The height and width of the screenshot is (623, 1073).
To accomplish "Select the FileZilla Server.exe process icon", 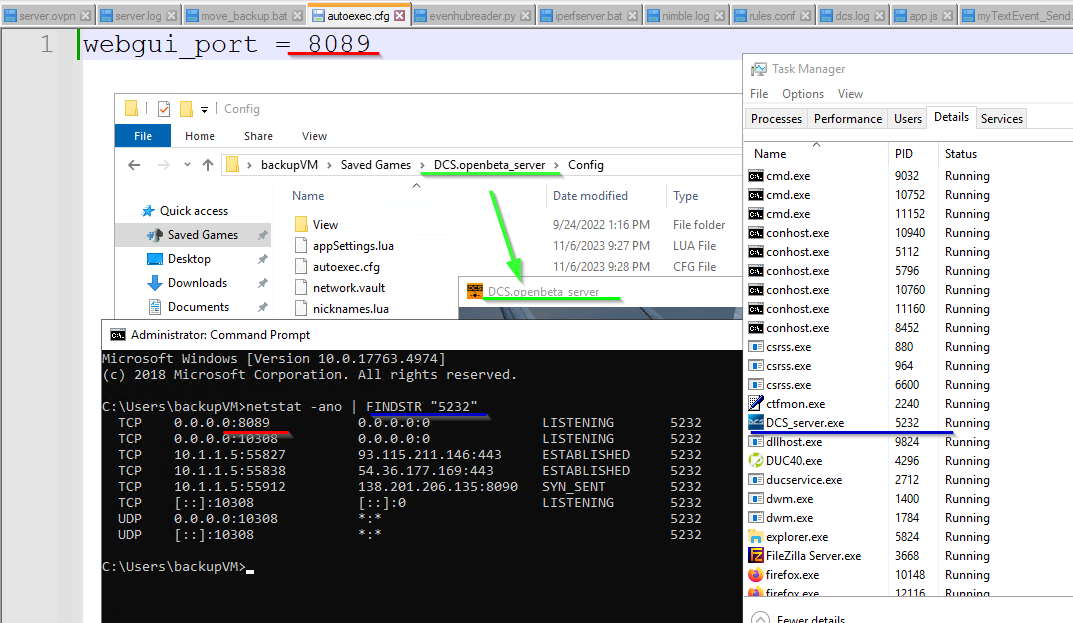I will 755,555.
